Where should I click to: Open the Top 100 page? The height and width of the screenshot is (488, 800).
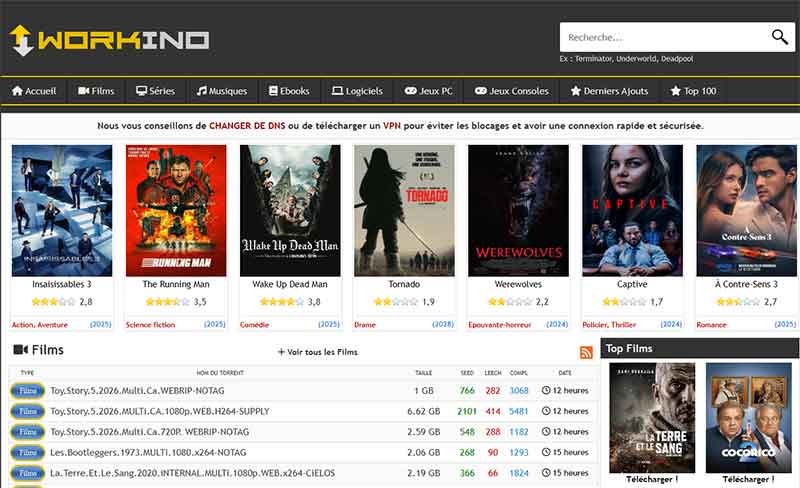693,91
